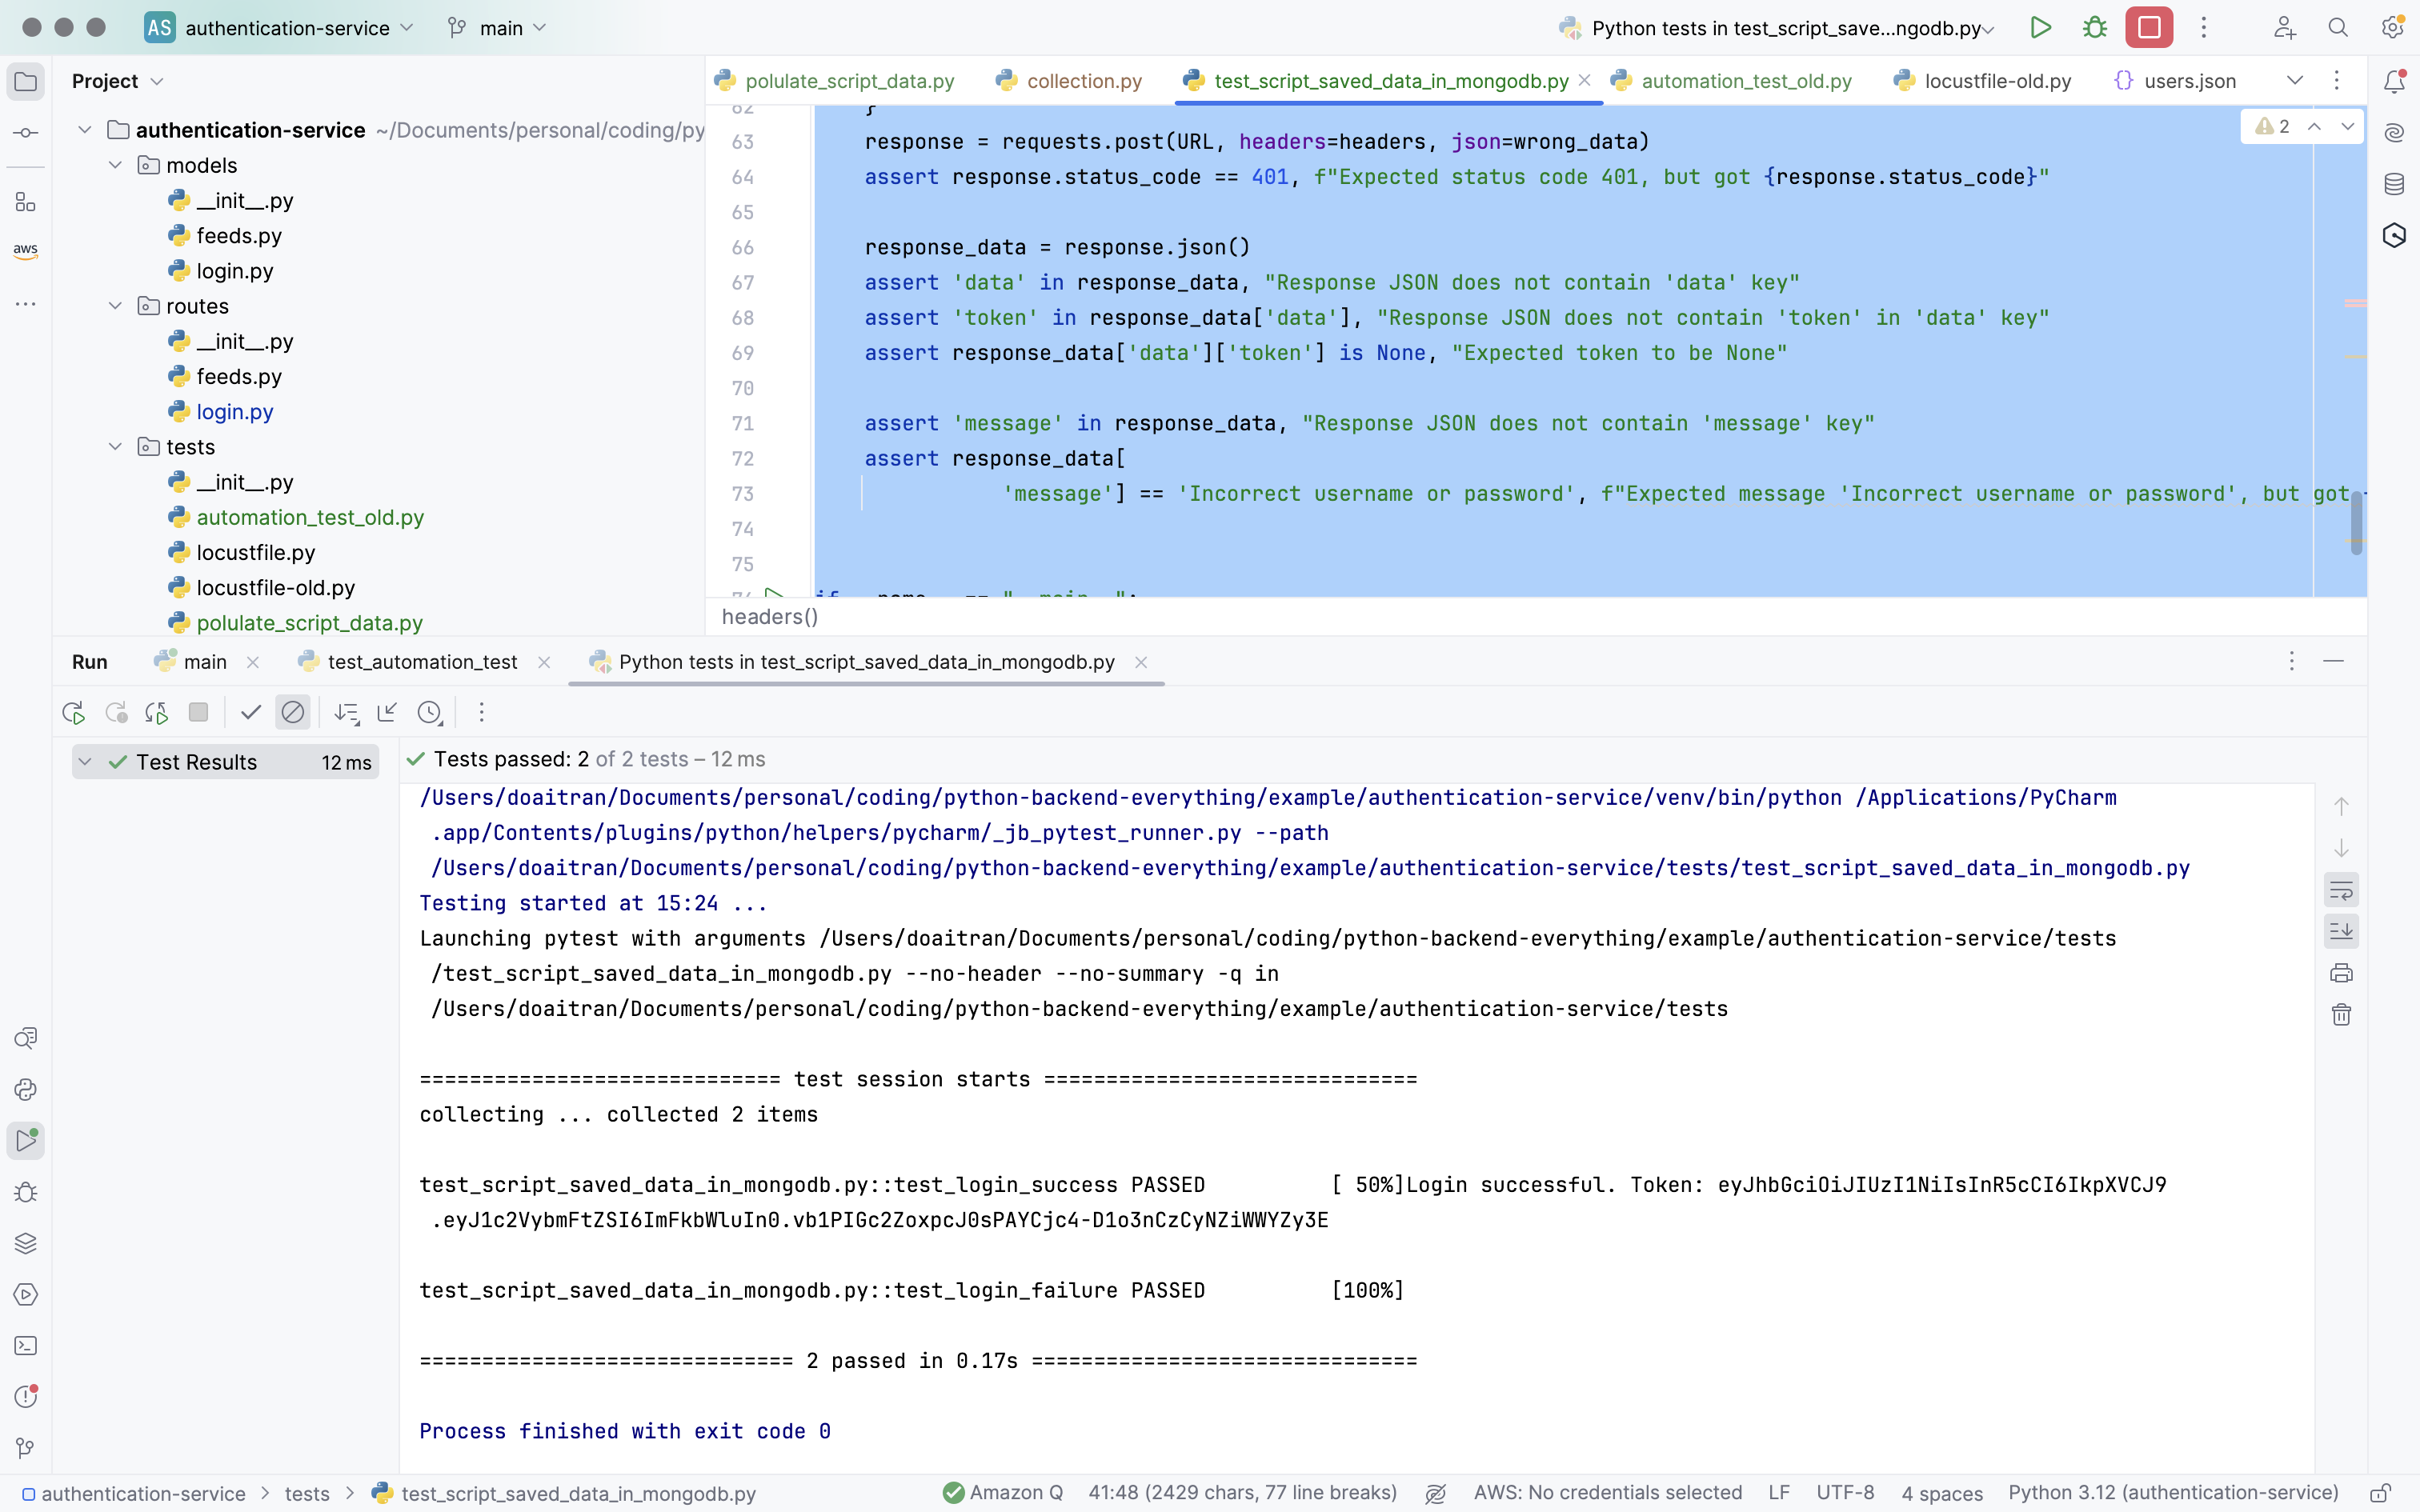Image resolution: width=2420 pixels, height=1512 pixels.
Task: Toggle the Project tool window folder icon
Action: [x=26, y=82]
